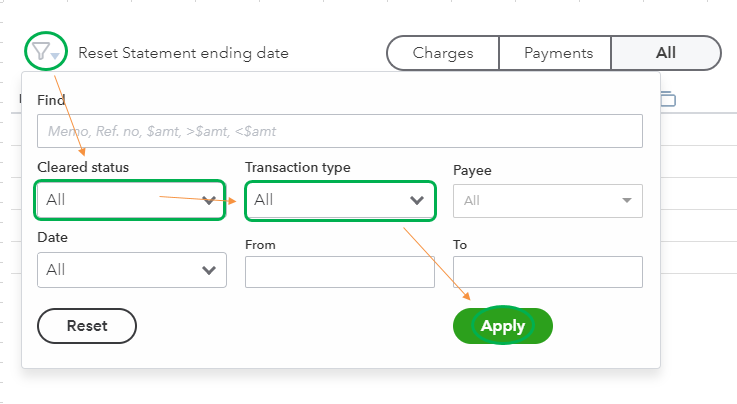This screenshot has height=404, width=737.
Task: Click the funnel filter icon
Action: coord(40,51)
